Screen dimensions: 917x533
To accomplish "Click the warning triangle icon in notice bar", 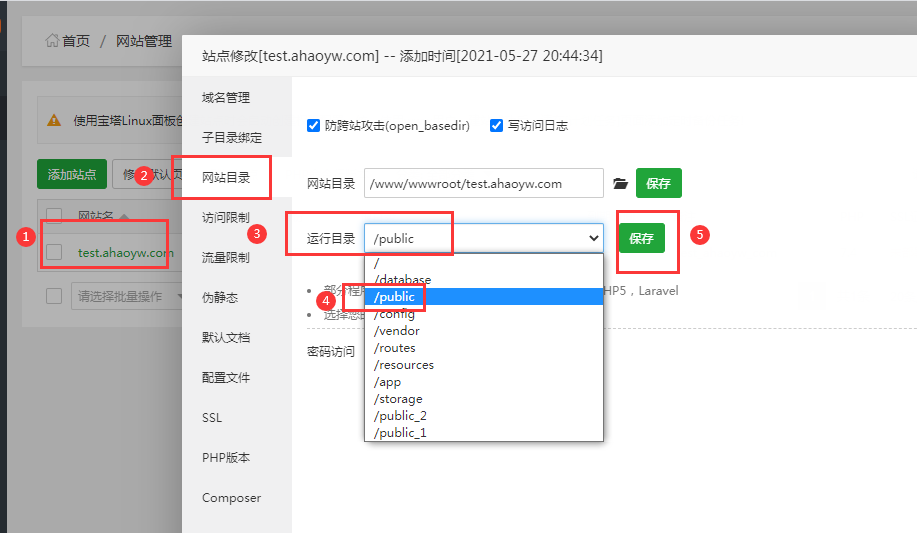I will (54, 120).
